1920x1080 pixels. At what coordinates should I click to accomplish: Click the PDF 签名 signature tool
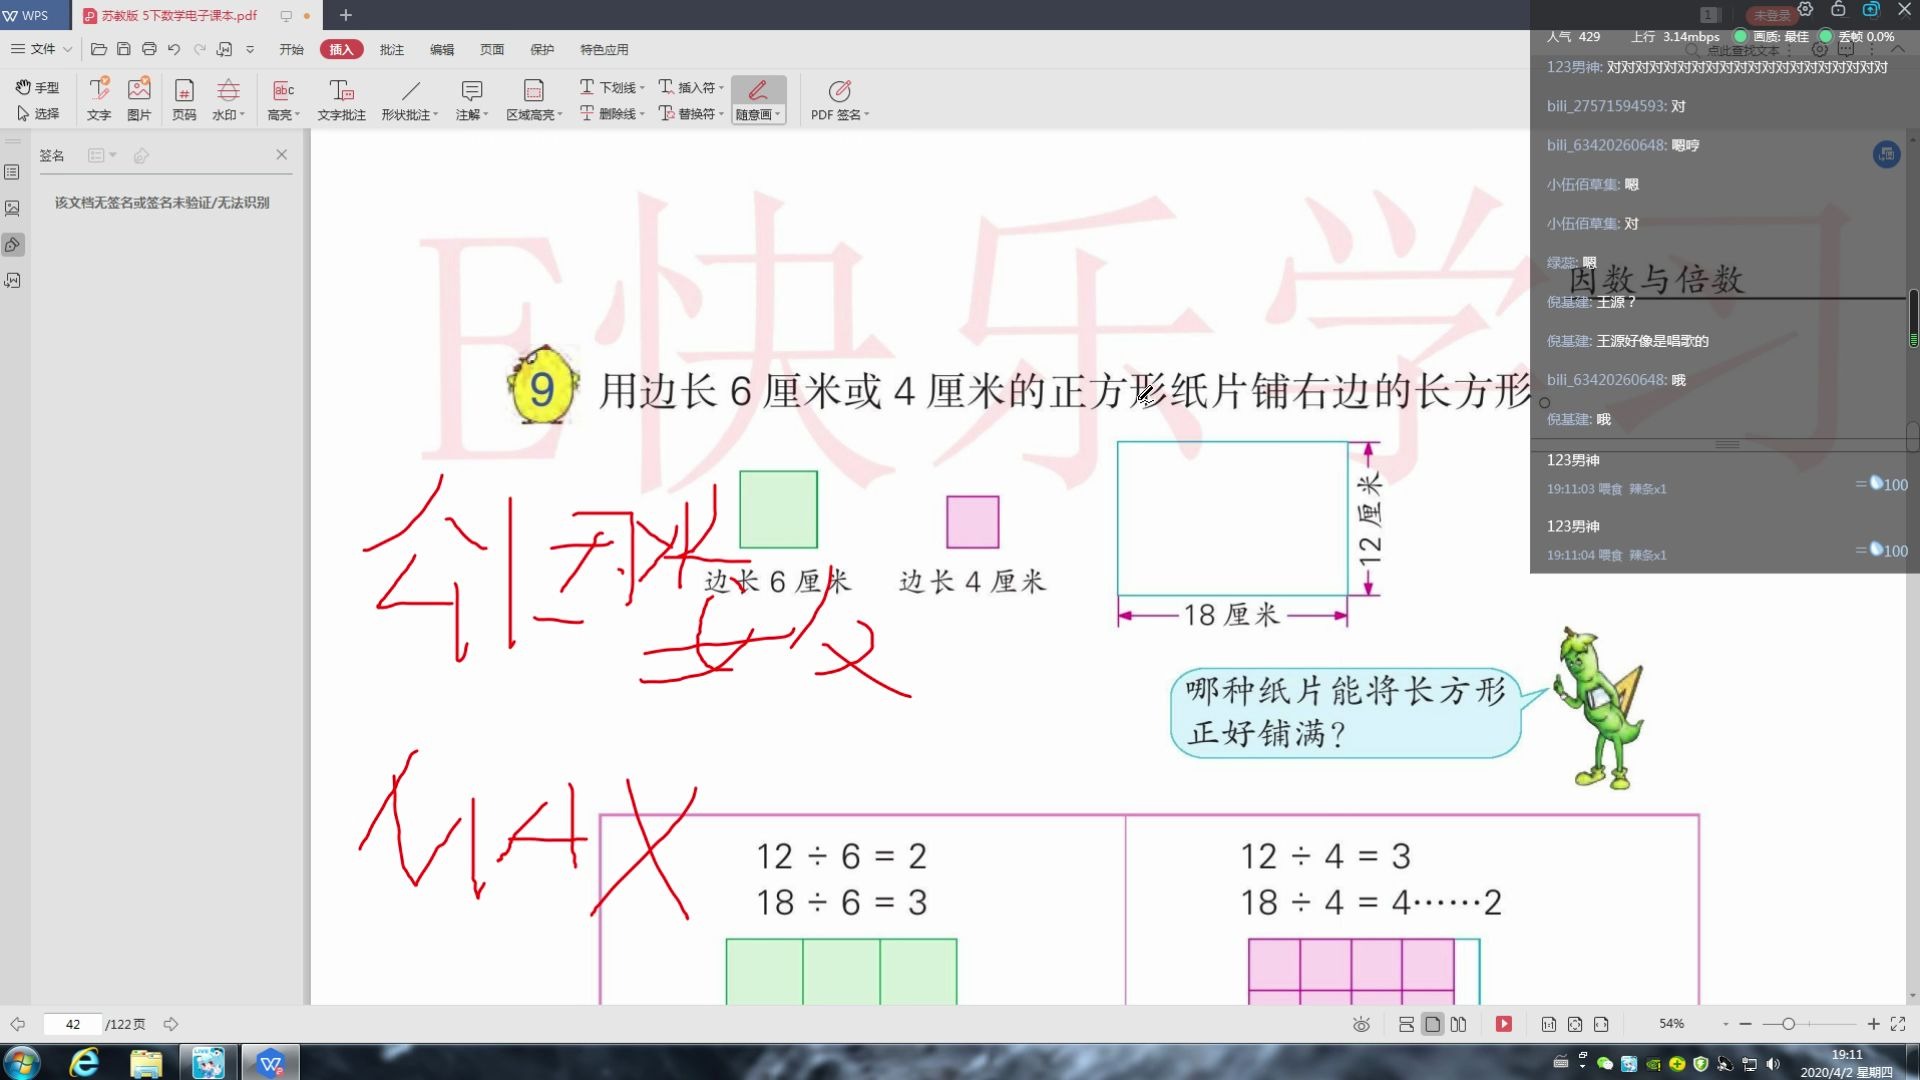[839, 97]
